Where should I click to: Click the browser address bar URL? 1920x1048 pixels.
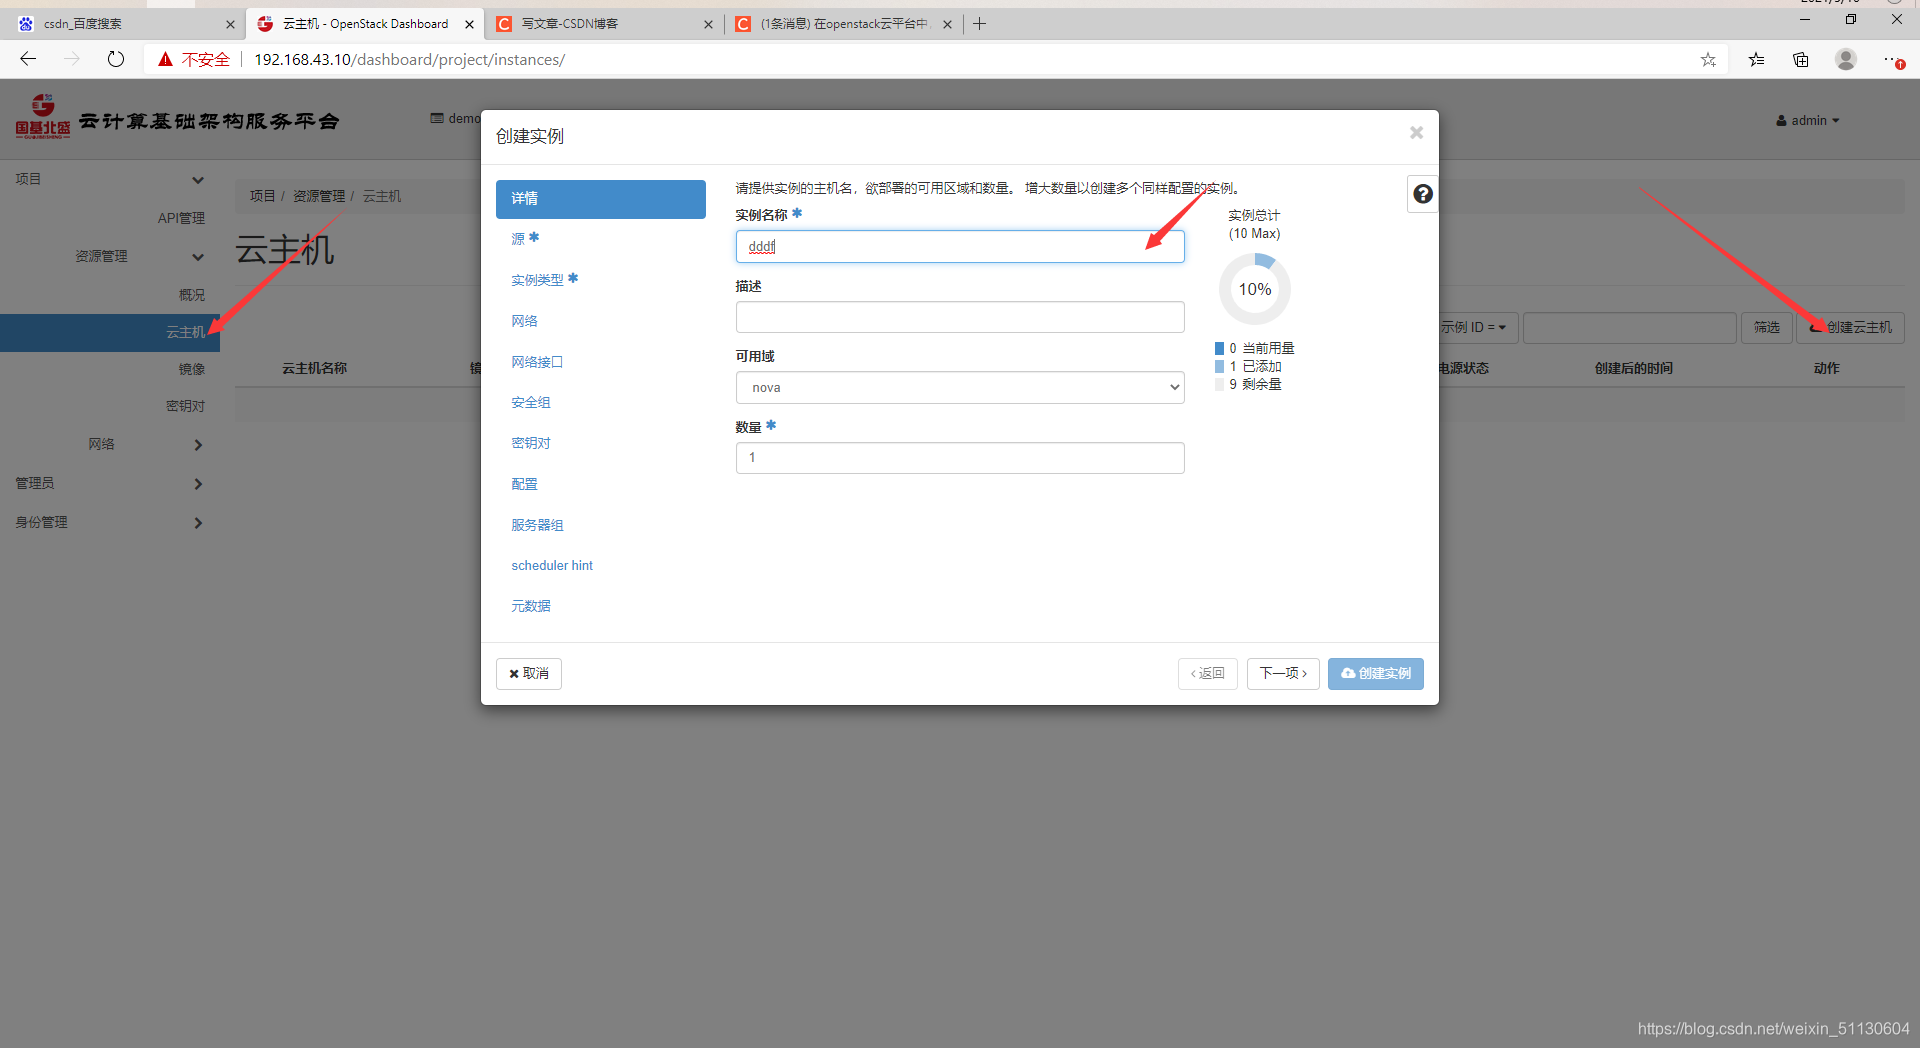click(x=409, y=60)
